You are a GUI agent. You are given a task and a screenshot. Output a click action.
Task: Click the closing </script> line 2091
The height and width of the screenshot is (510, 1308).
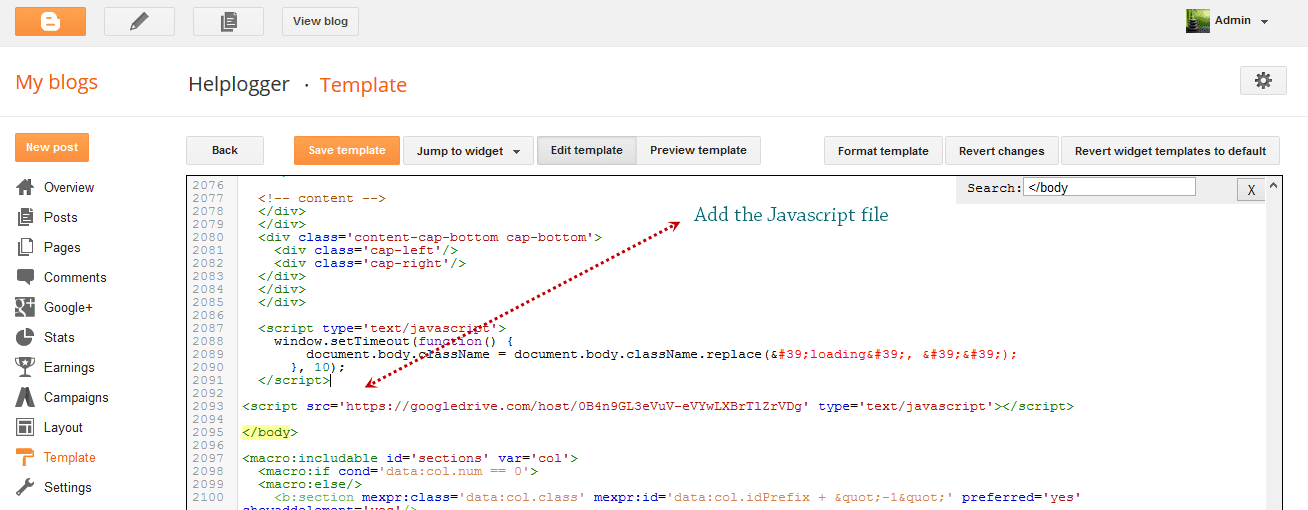[294, 380]
